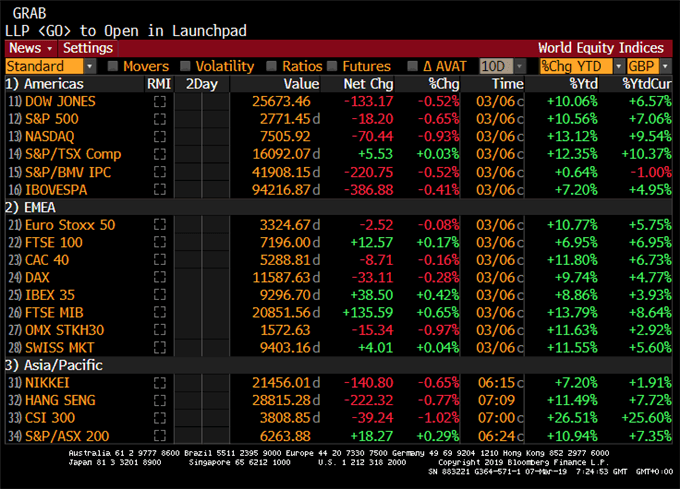Open the Settings menu

(88, 48)
